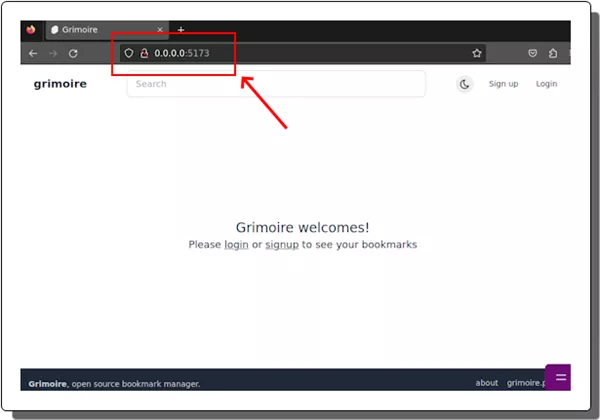Click the Firefox logo icon
600x420 pixels.
click(x=31, y=29)
